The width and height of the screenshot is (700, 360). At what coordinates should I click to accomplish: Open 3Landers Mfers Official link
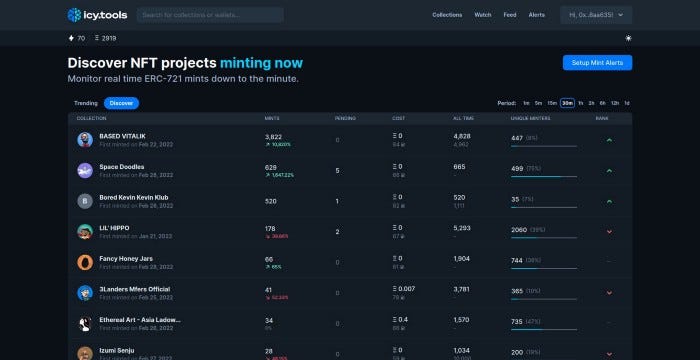click(x=134, y=289)
